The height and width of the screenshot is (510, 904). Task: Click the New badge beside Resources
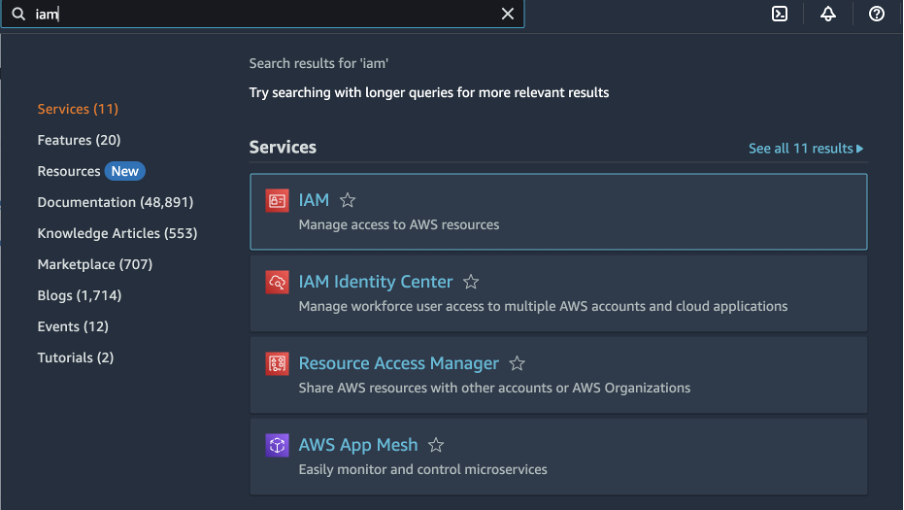[125, 171]
